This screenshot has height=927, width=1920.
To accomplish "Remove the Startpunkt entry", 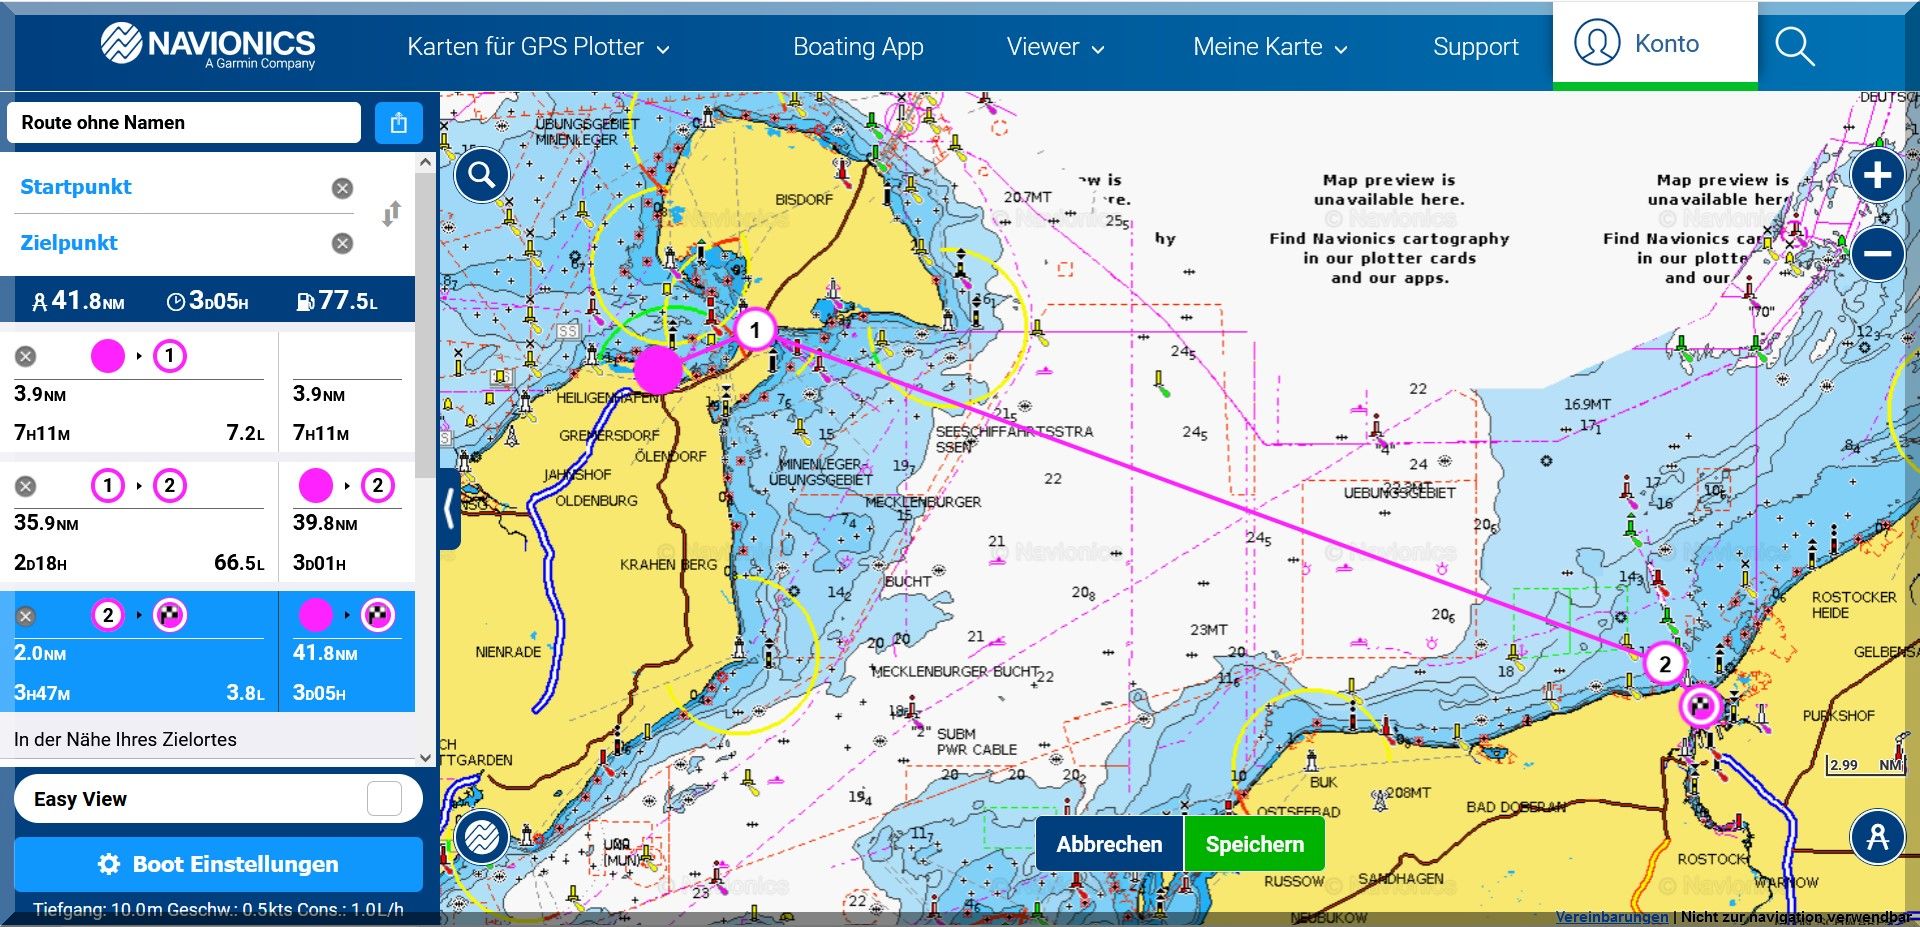I will click(x=342, y=188).
